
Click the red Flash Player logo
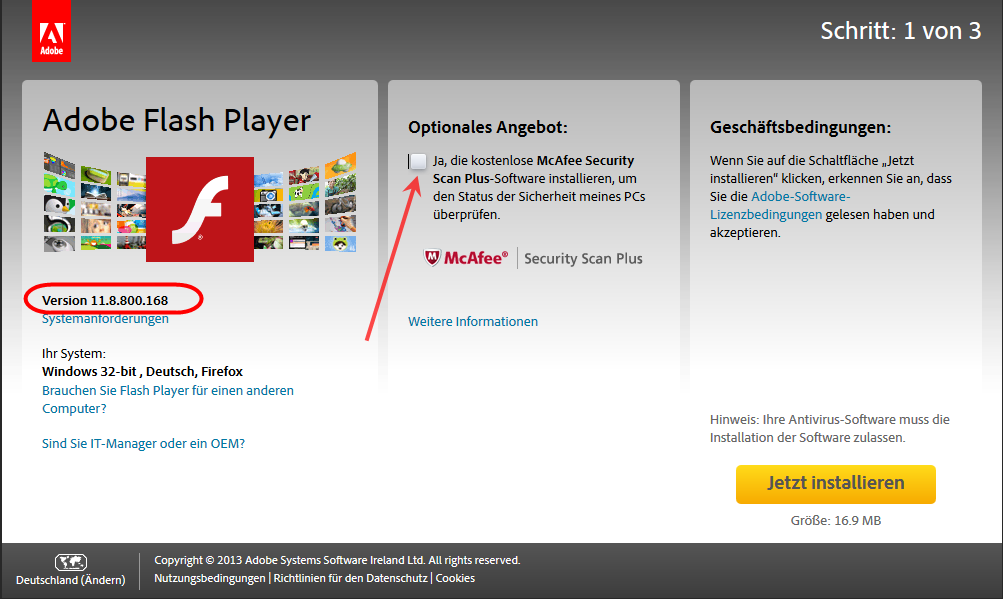pos(200,209)
